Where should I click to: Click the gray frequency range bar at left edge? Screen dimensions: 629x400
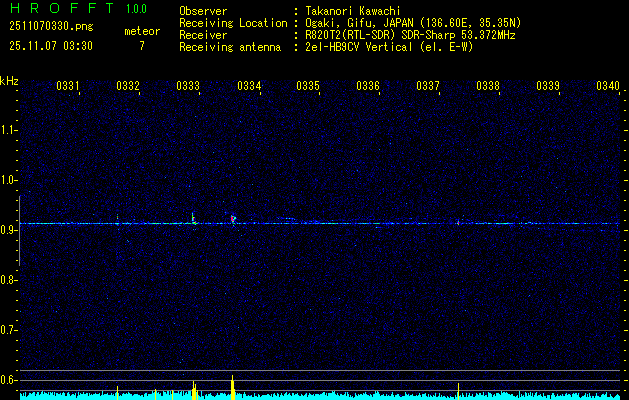click(x=19, y=231)
